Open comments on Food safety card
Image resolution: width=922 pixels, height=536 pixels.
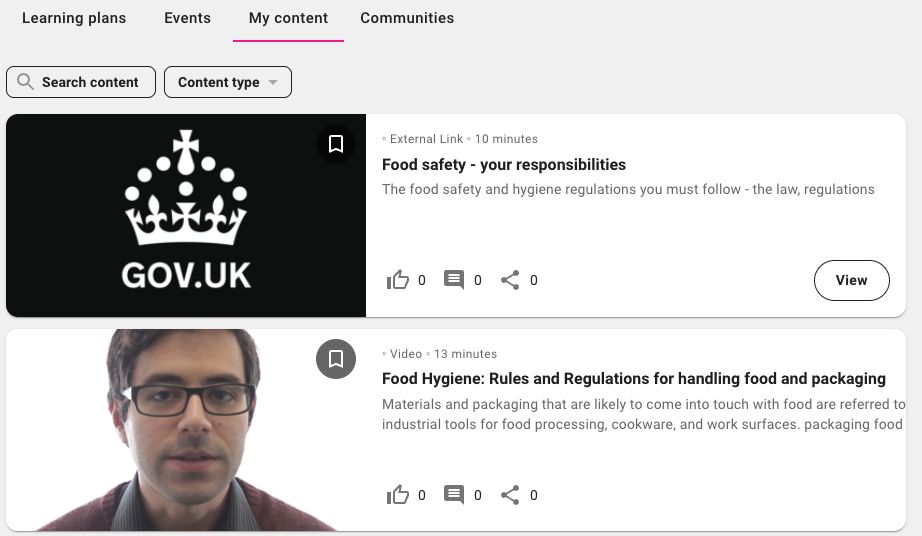click(454, 280)
